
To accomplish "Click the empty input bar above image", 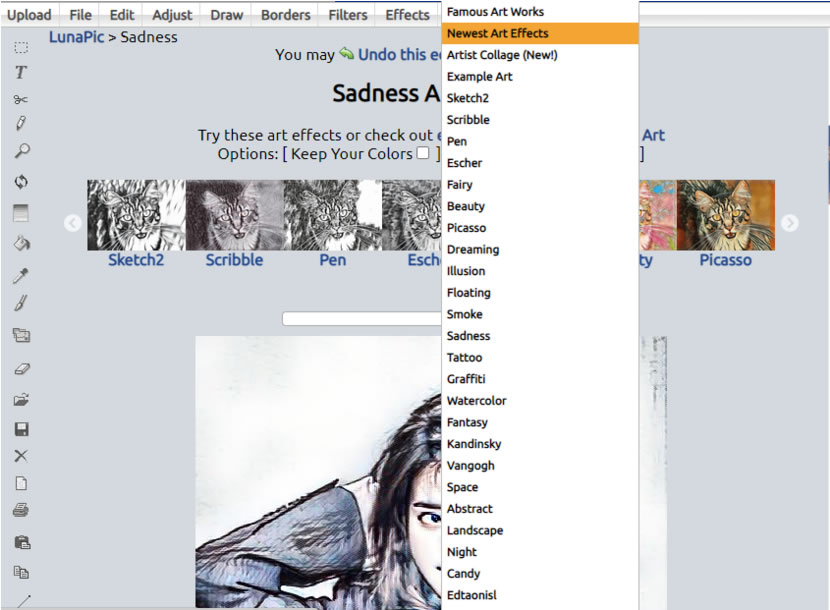I will [362, 318].
